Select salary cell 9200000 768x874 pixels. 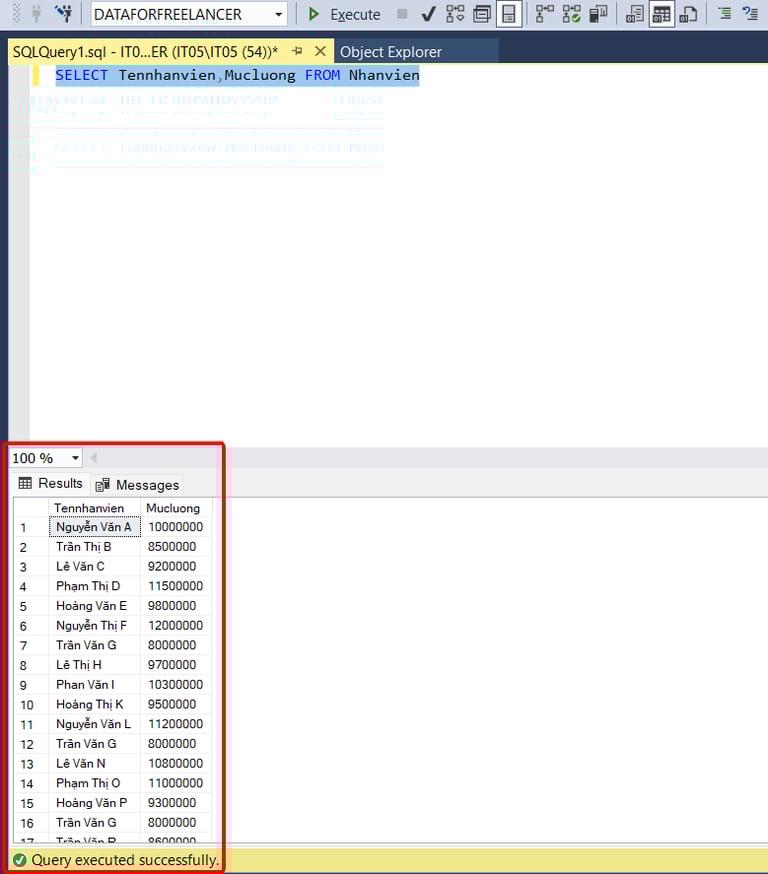point(176,566)
